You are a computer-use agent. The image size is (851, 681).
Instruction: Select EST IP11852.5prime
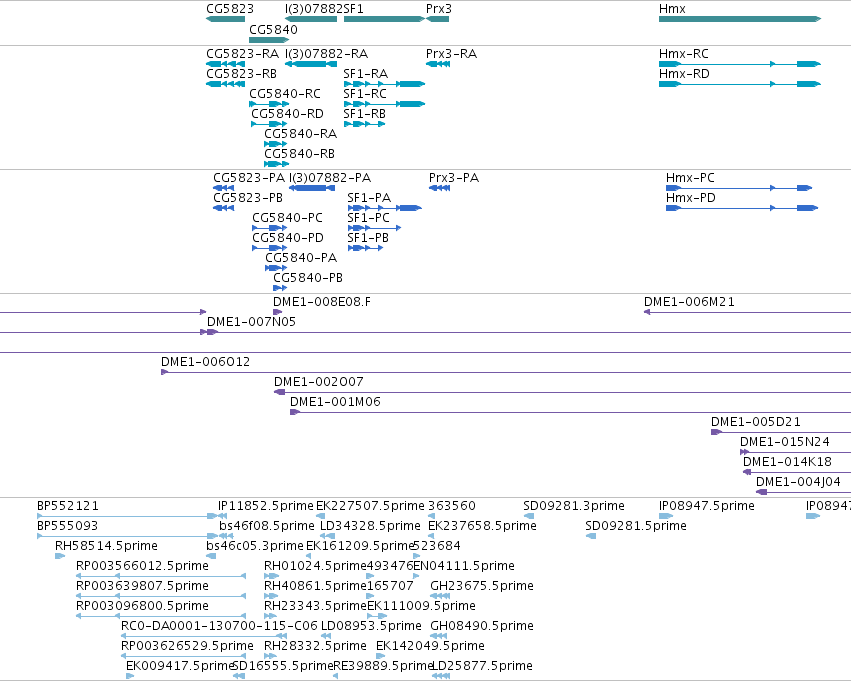[x=223, y=516]
